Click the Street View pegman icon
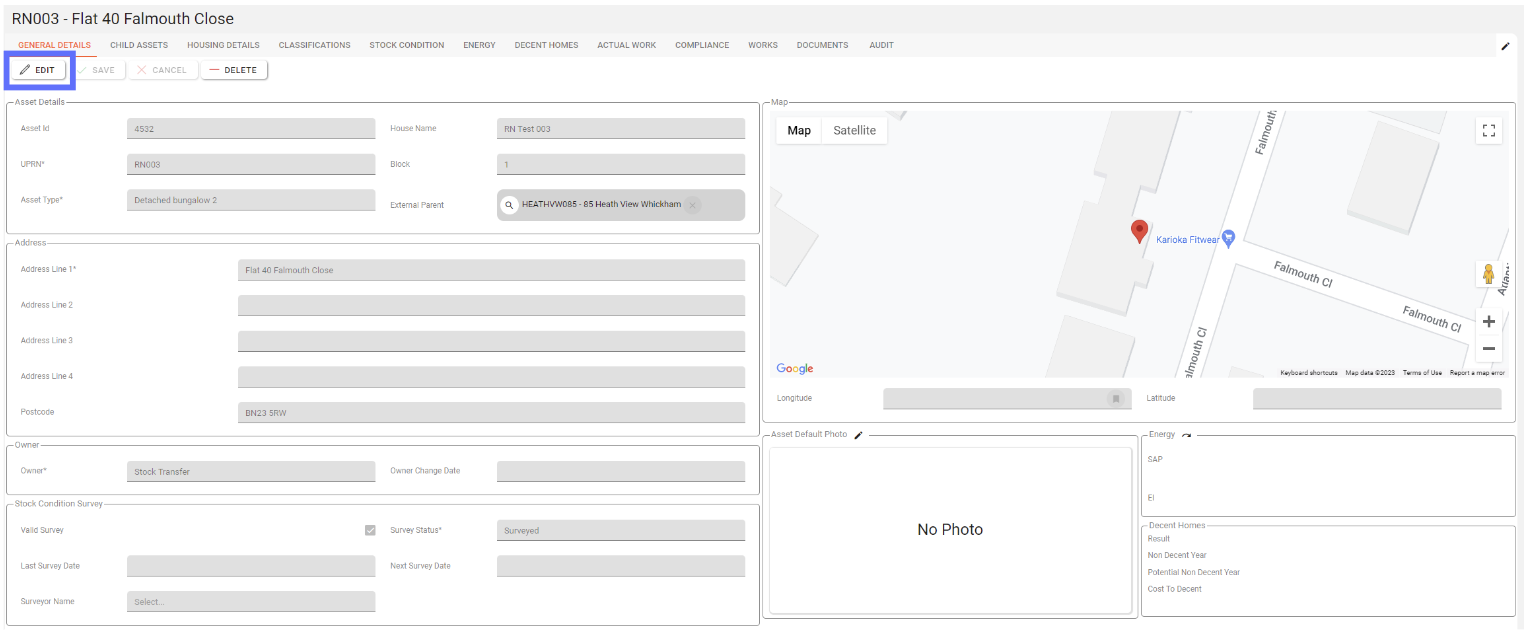1524x633 pixels. pyautogui.click(x=1488, y=274)
